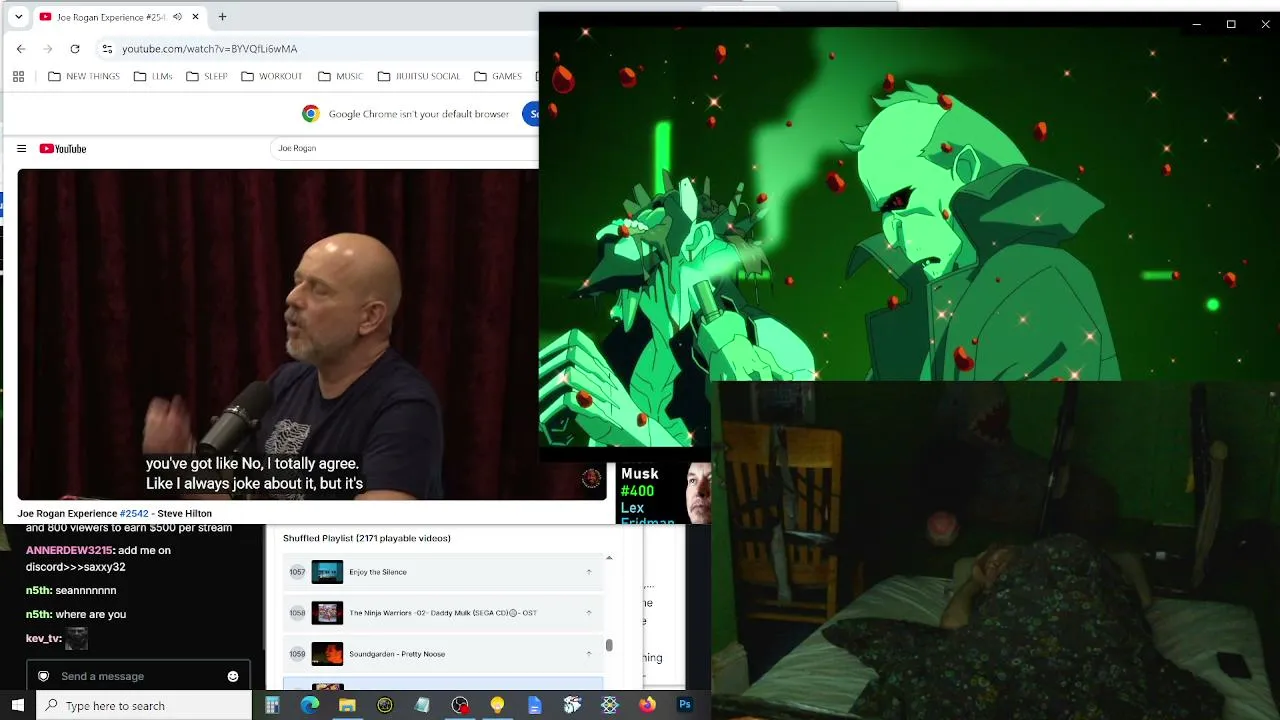Click the YouTube search box with Joe Rogan

(405, 148)
